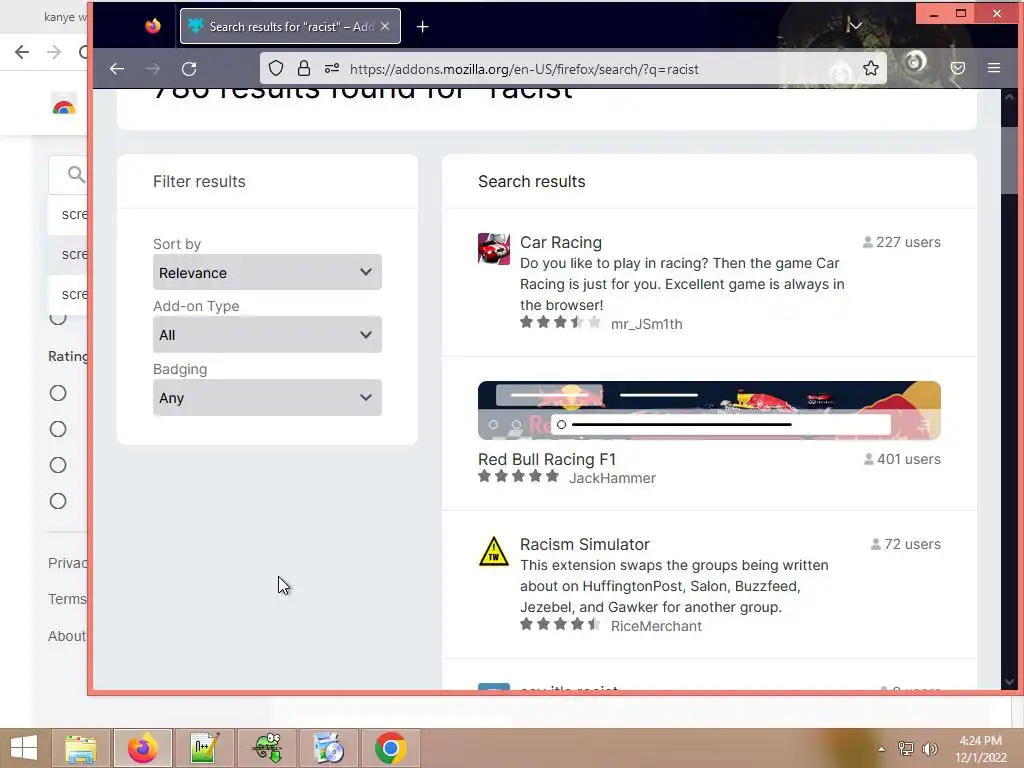Image resolution: width=1024 pixels, height=768 pixels.
Task: Switch to Google Chrome in taskbar
Action: (391, 748)
